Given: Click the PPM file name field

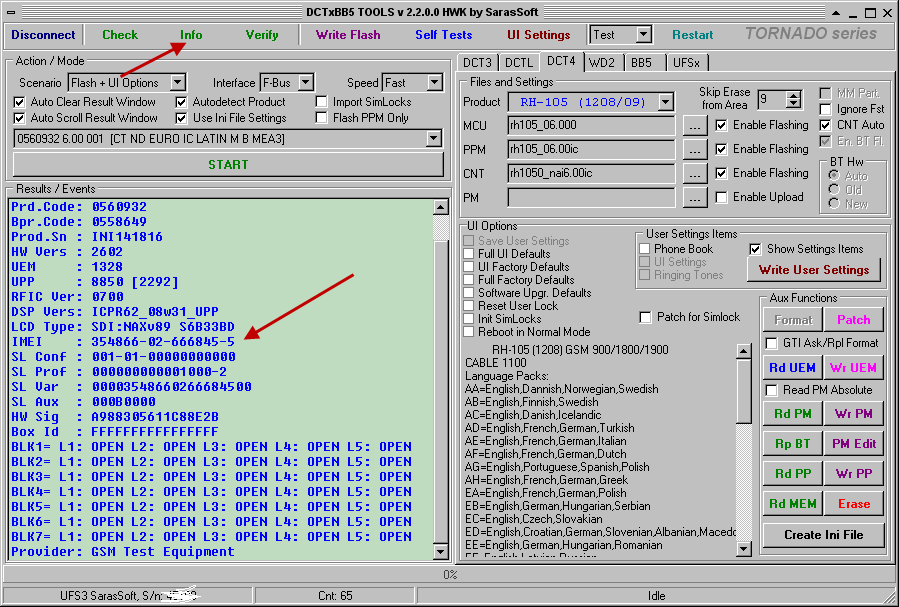Looking at the screenshot, I should point(591,150).
